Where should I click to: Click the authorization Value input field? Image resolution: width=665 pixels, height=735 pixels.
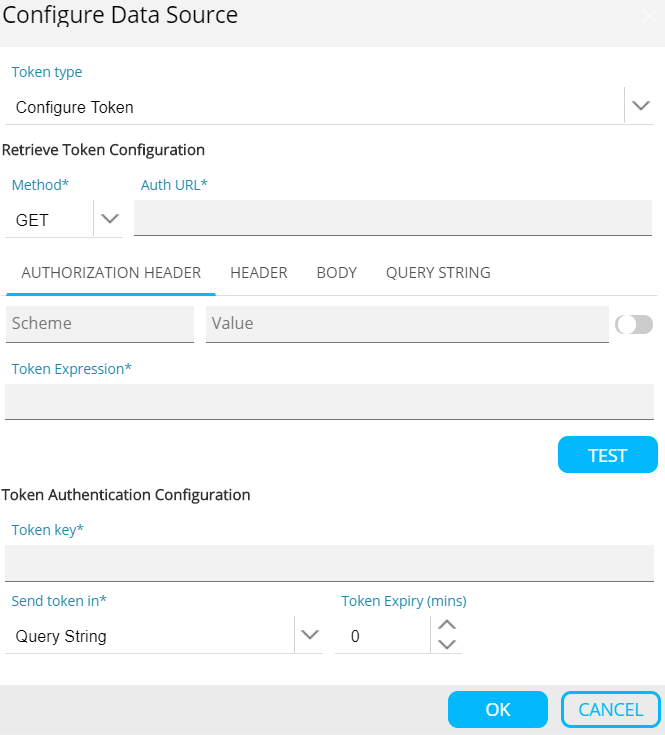[x=406, y=324]
